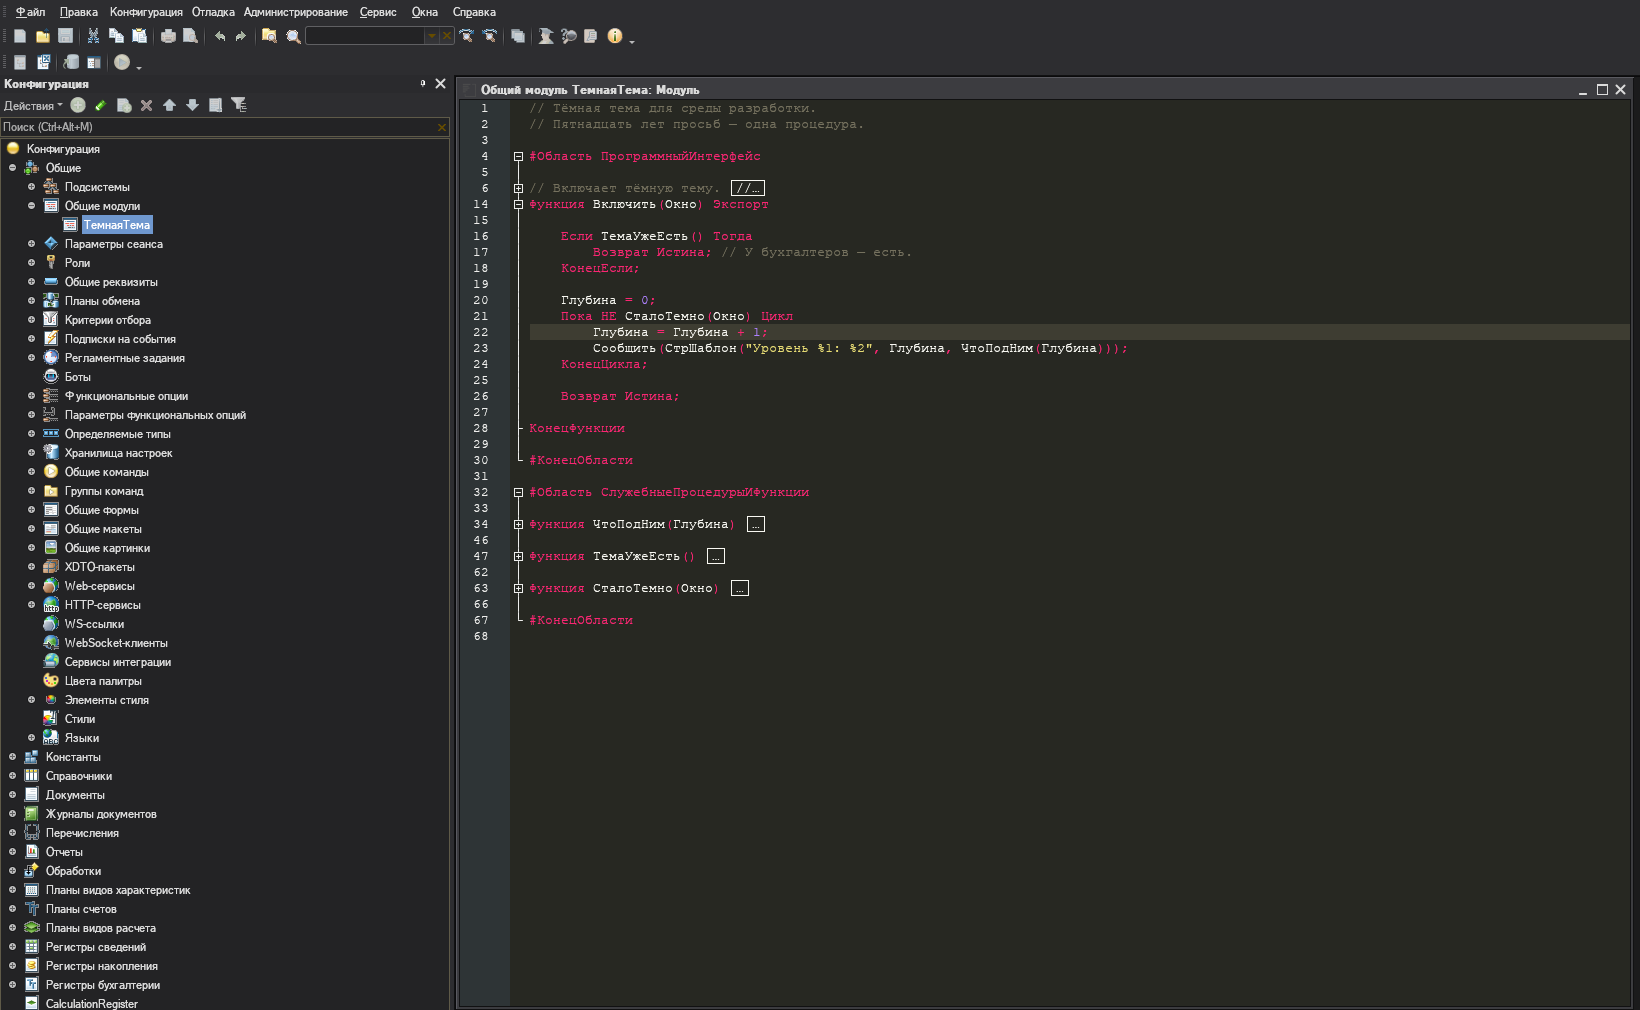Image resolution: width=1640 pixels, height=1010 pixels.
Task: Collapse the Общие модули tree node
Action: pyautogui.click(x=31, y=206)
